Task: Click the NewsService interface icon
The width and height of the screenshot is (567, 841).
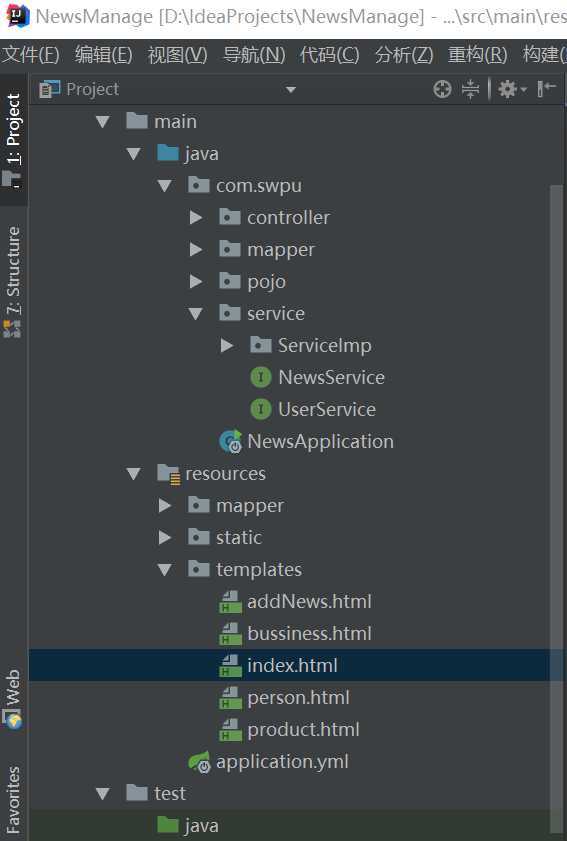Action: click(261, 377)
